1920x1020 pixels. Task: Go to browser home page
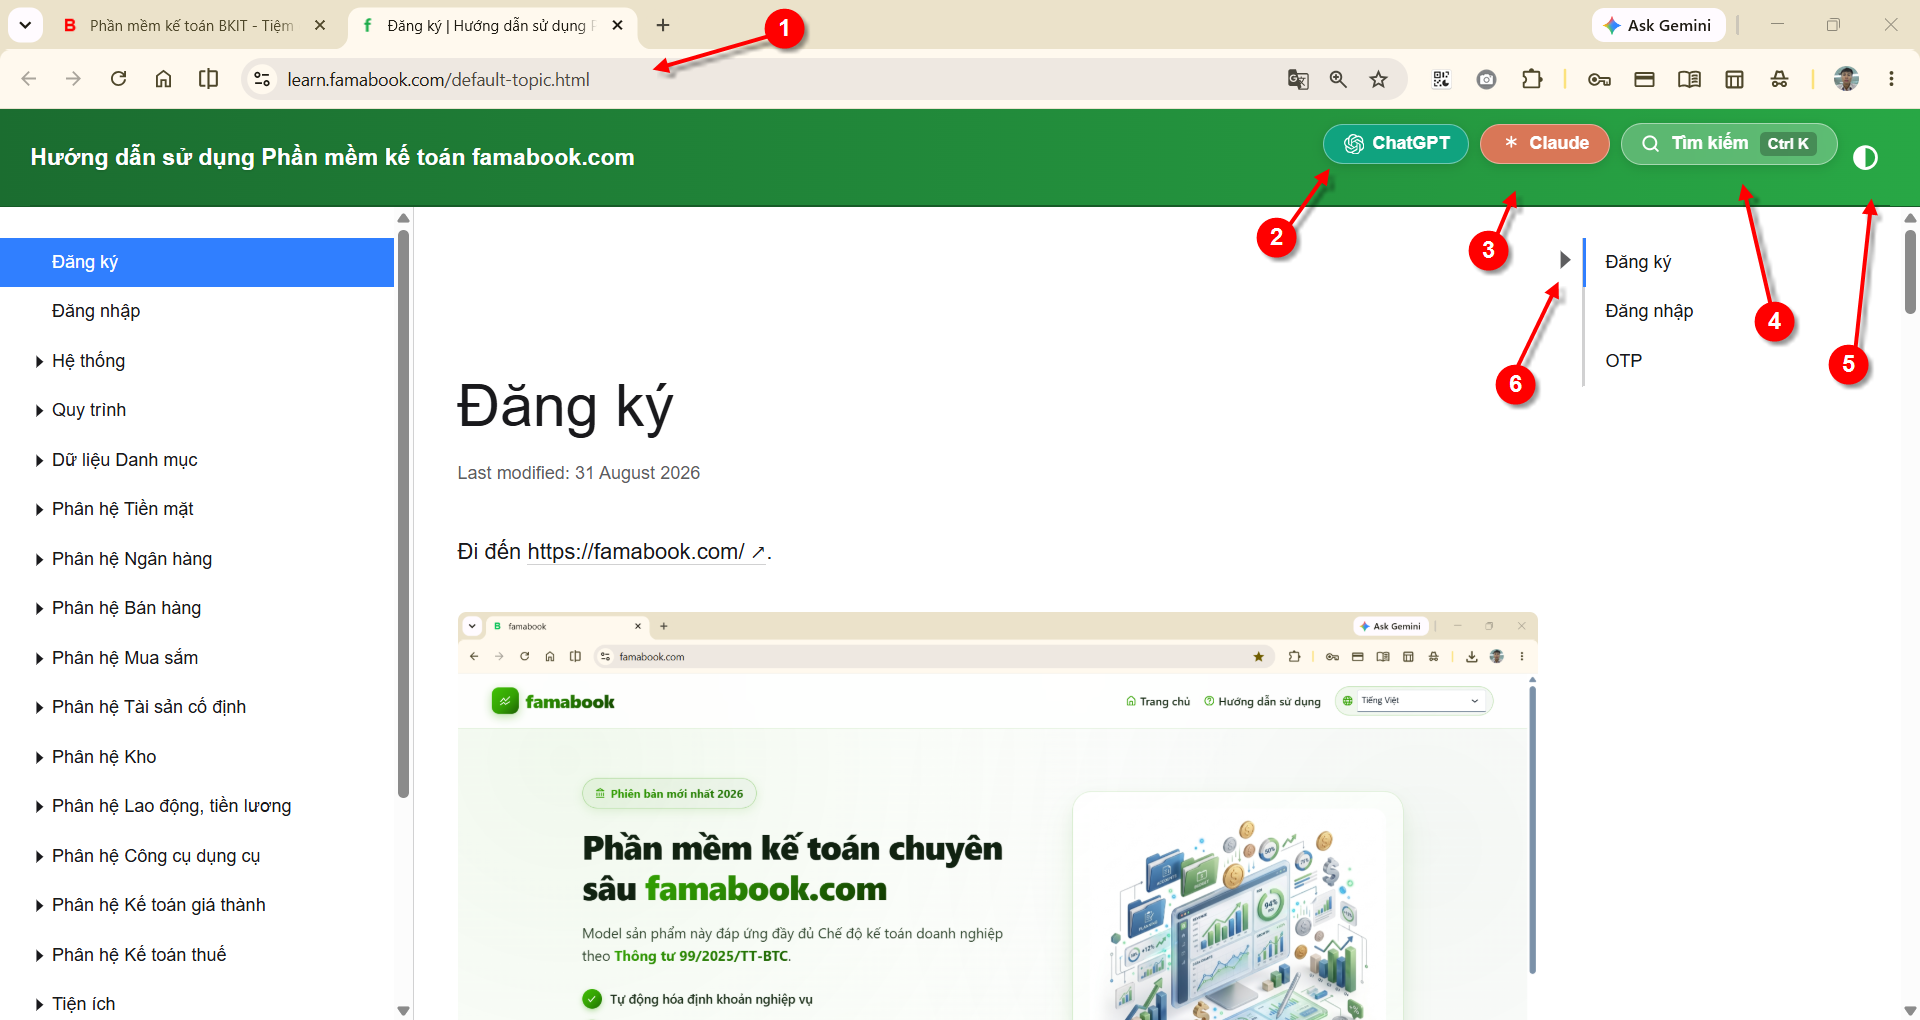coord(163,79)
